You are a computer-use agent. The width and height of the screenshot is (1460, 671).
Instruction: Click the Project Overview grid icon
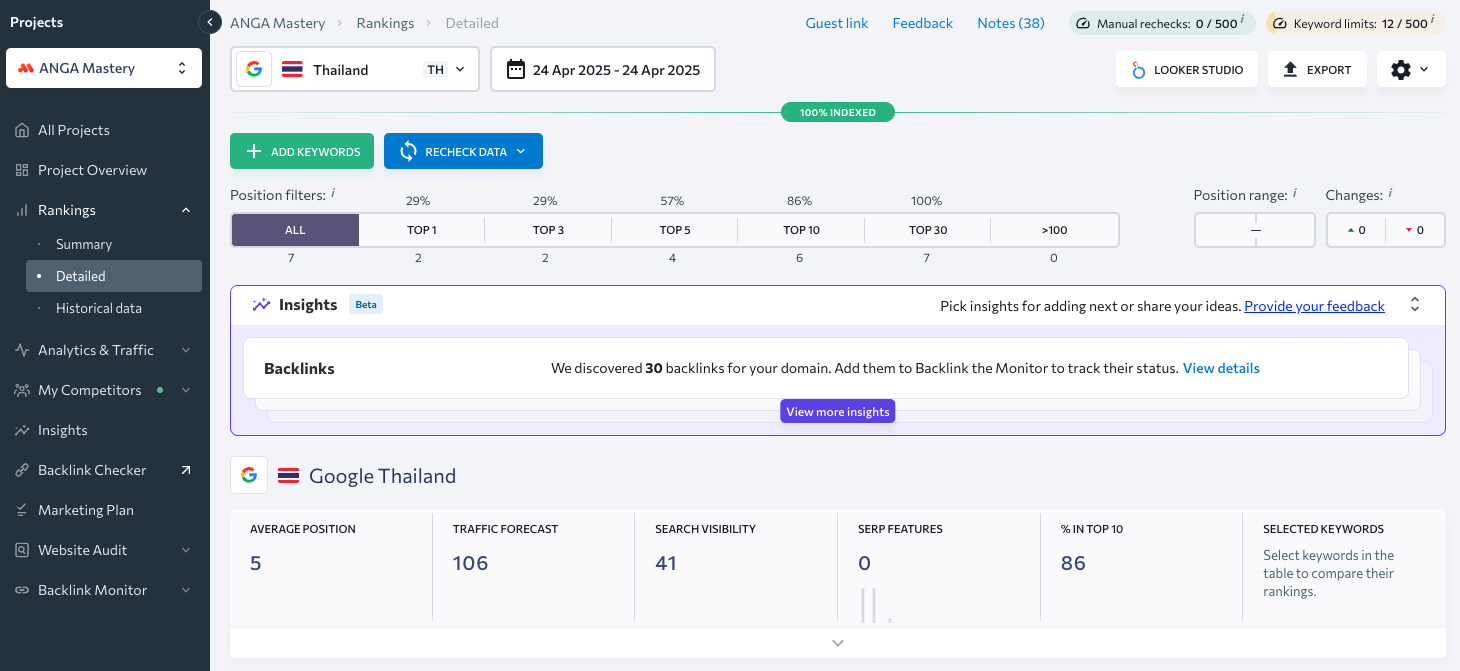22,170
